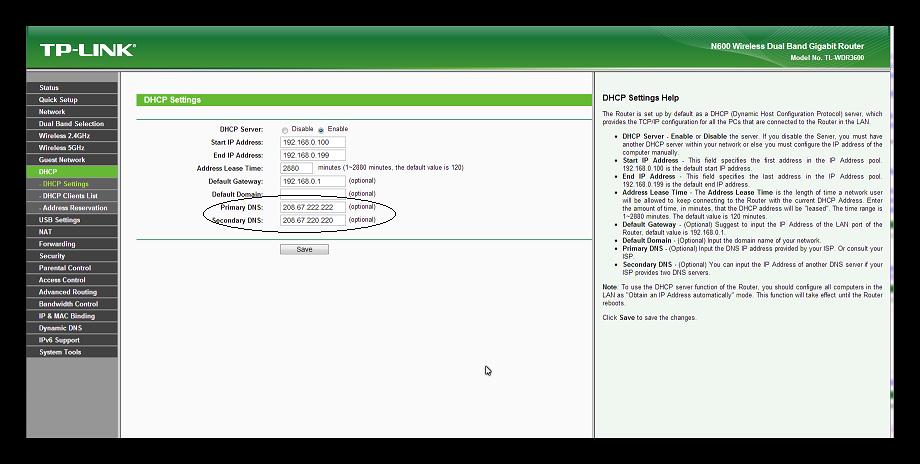Open DHCP Clients List
The width and height of the screenshot is (920, 464).
pyautogui.click(x=72, y=196)
